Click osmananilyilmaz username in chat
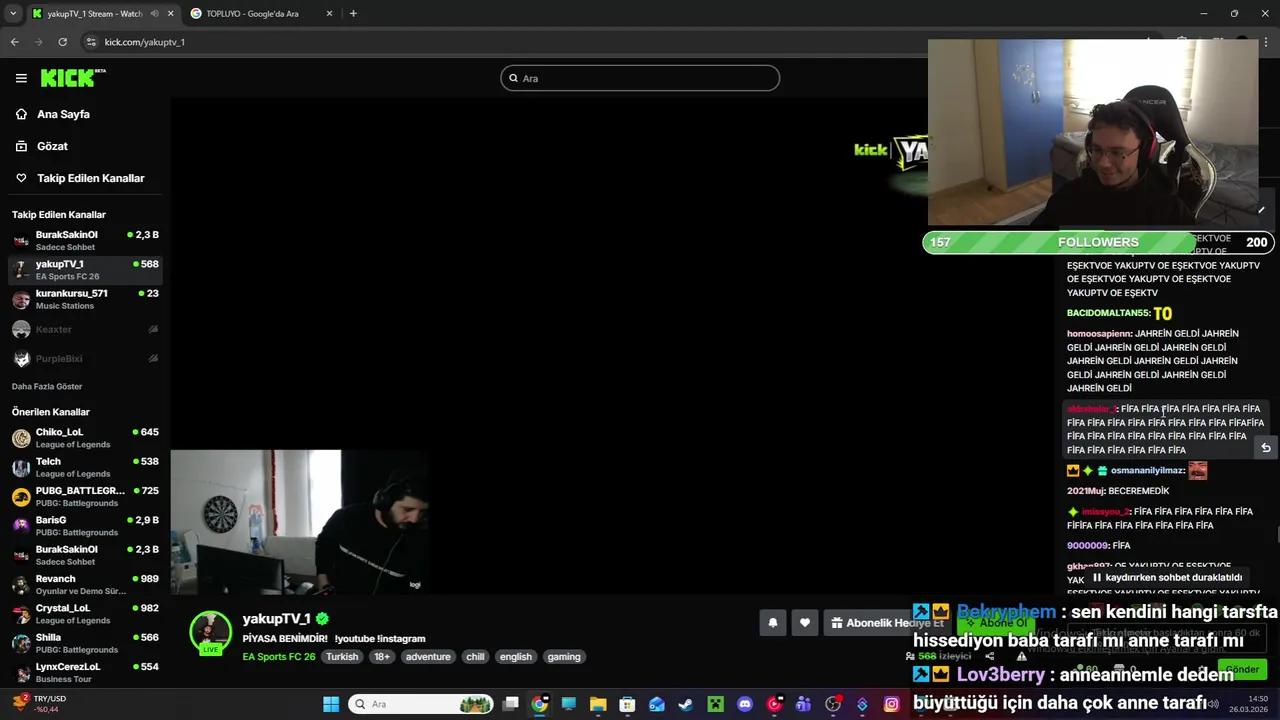Image resolution: width=1280 pixels, height=720 pixels. [x=1147, y=471]
